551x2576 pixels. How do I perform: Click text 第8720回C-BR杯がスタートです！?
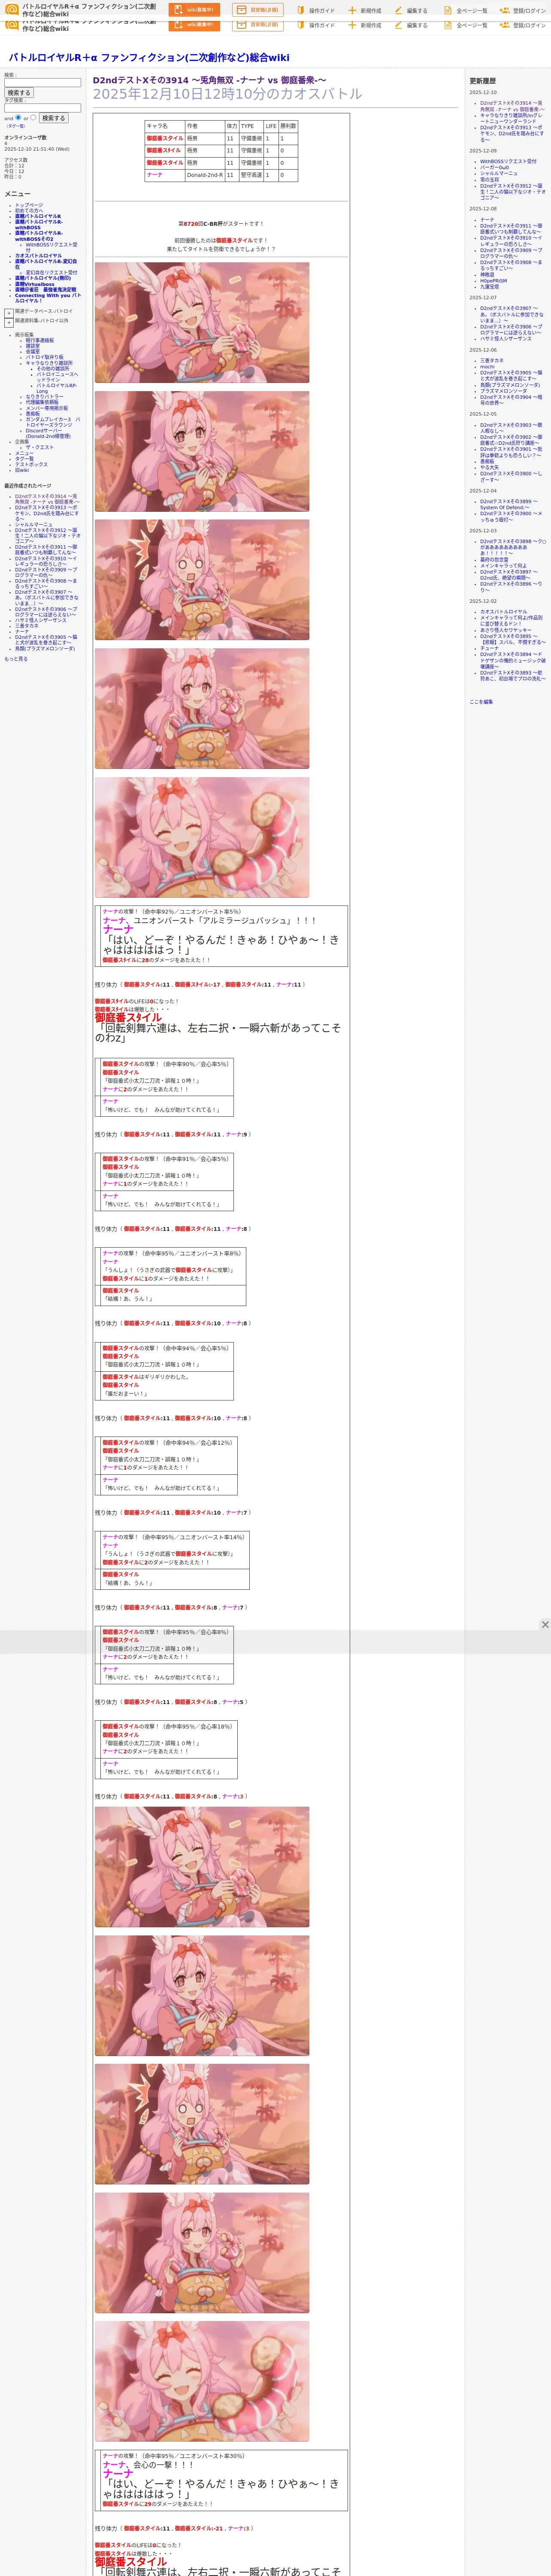pyautogui.click(x=221, y=224)
